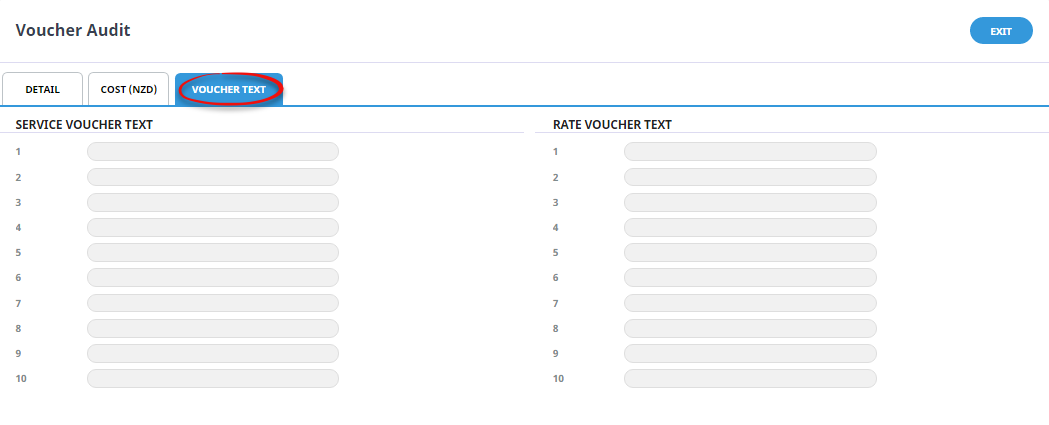Click Rate Voucher Text line 3 field
Viewport: 1049px width, 425px height.
pos(750,202)
